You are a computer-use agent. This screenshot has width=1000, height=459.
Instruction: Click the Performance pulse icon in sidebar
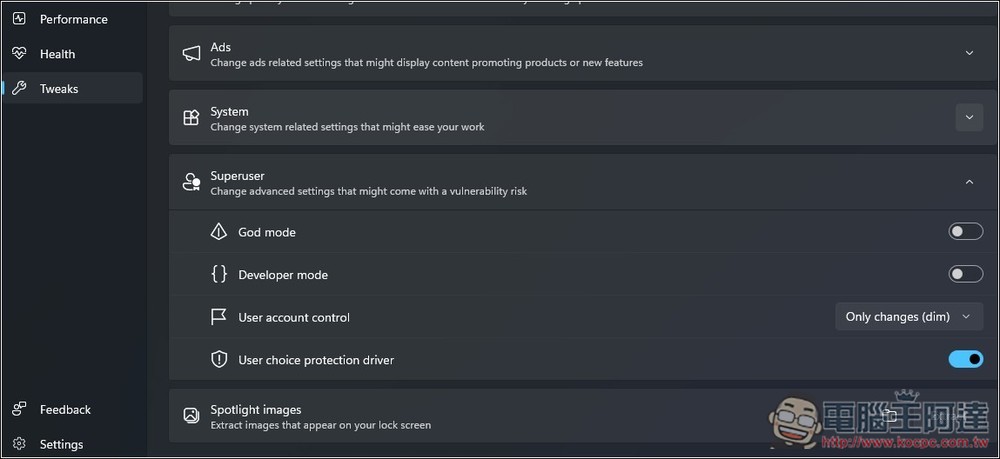(19, 18)
